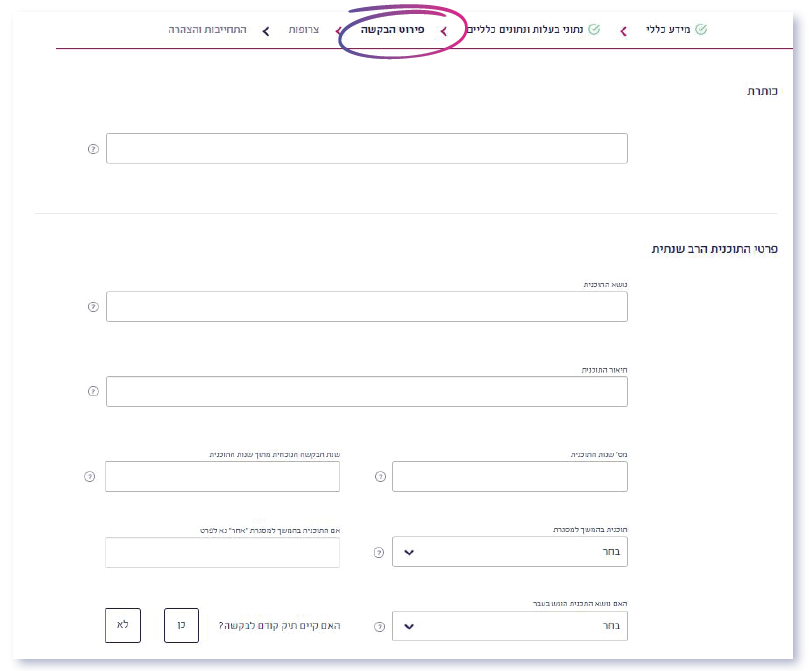
Task: Select לא for existing prior file question
Action: [123, 625]
